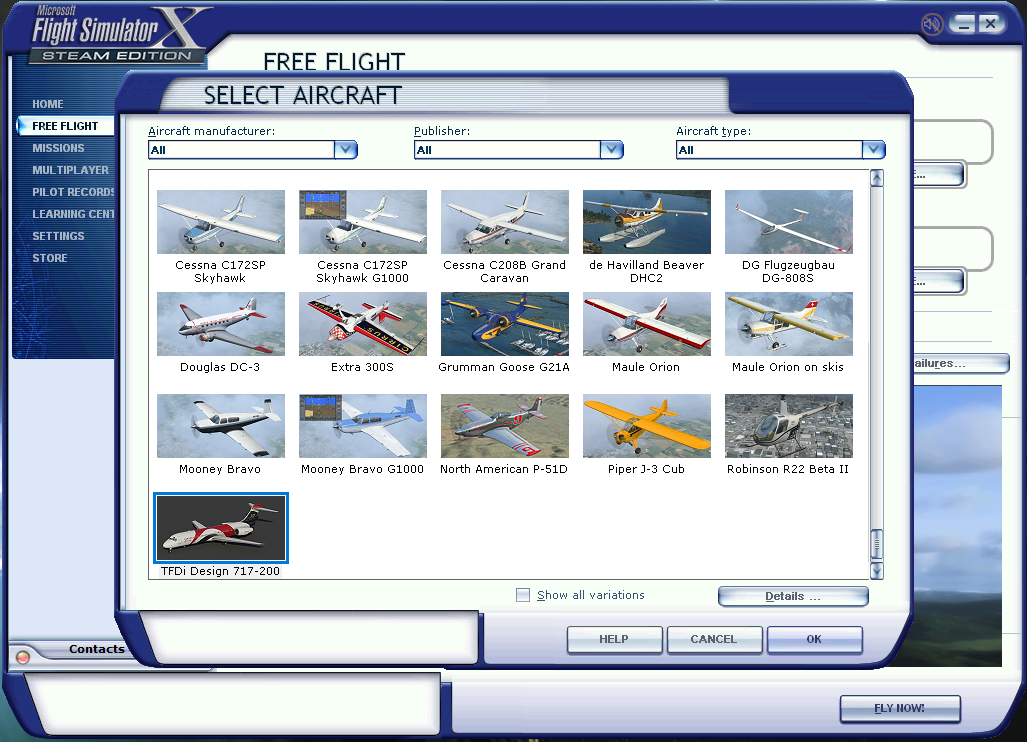Choose the Maule Orion aircraft

pos(646,324)
